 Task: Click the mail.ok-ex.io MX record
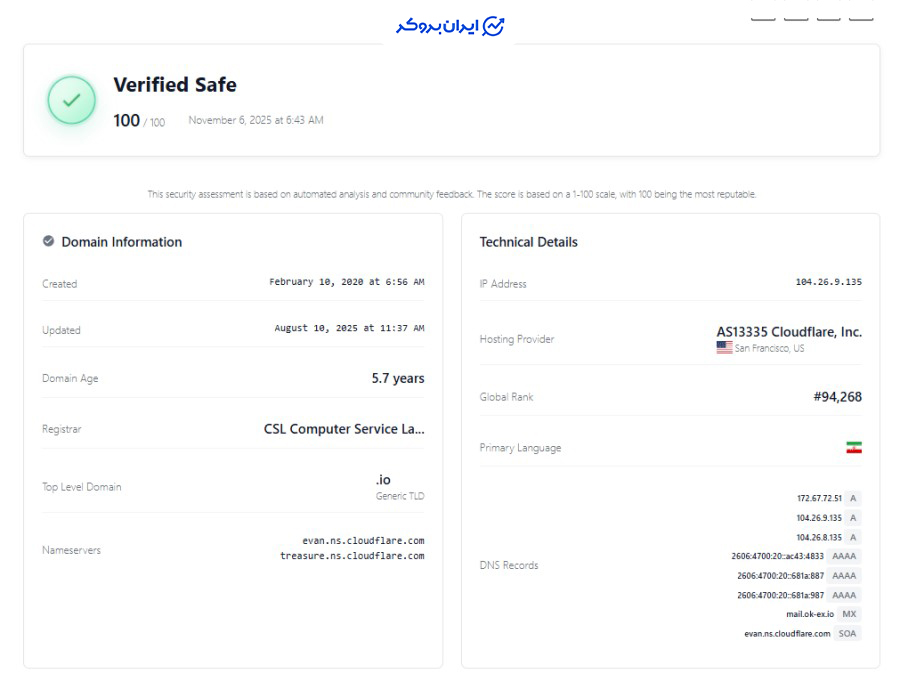[x=809, y=614]
